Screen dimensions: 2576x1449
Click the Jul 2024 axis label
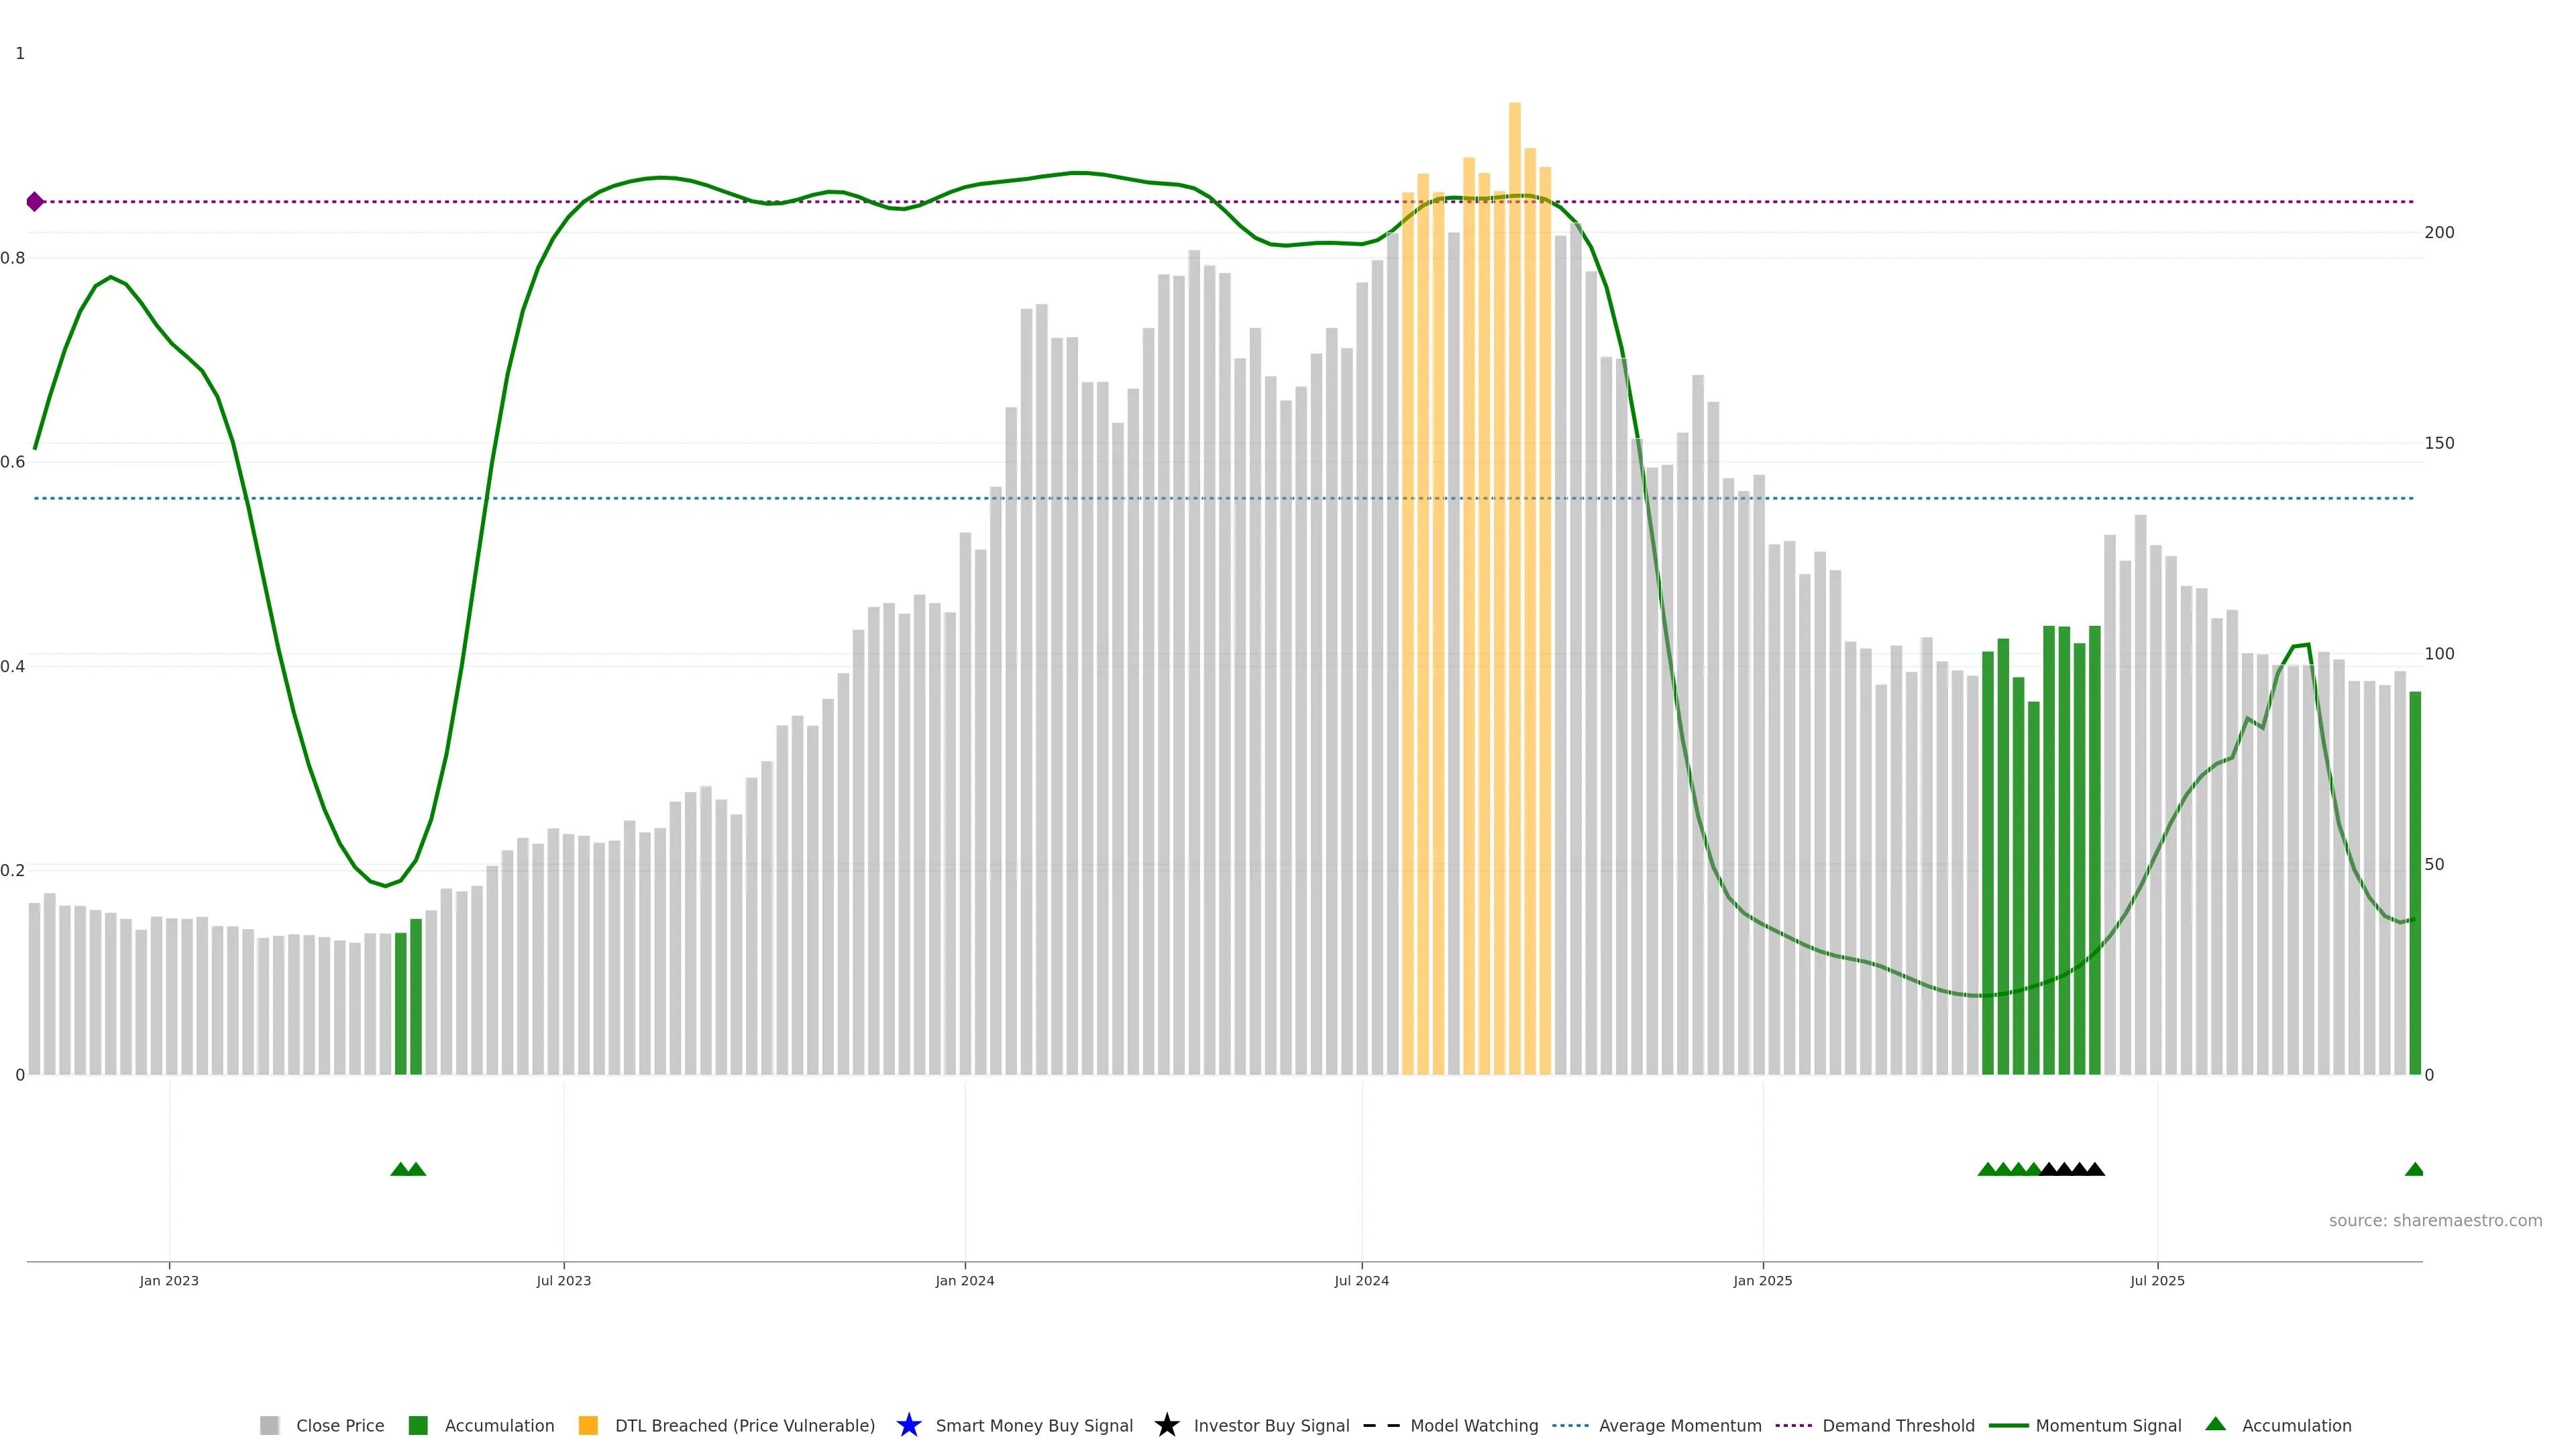point(1361,1280)
